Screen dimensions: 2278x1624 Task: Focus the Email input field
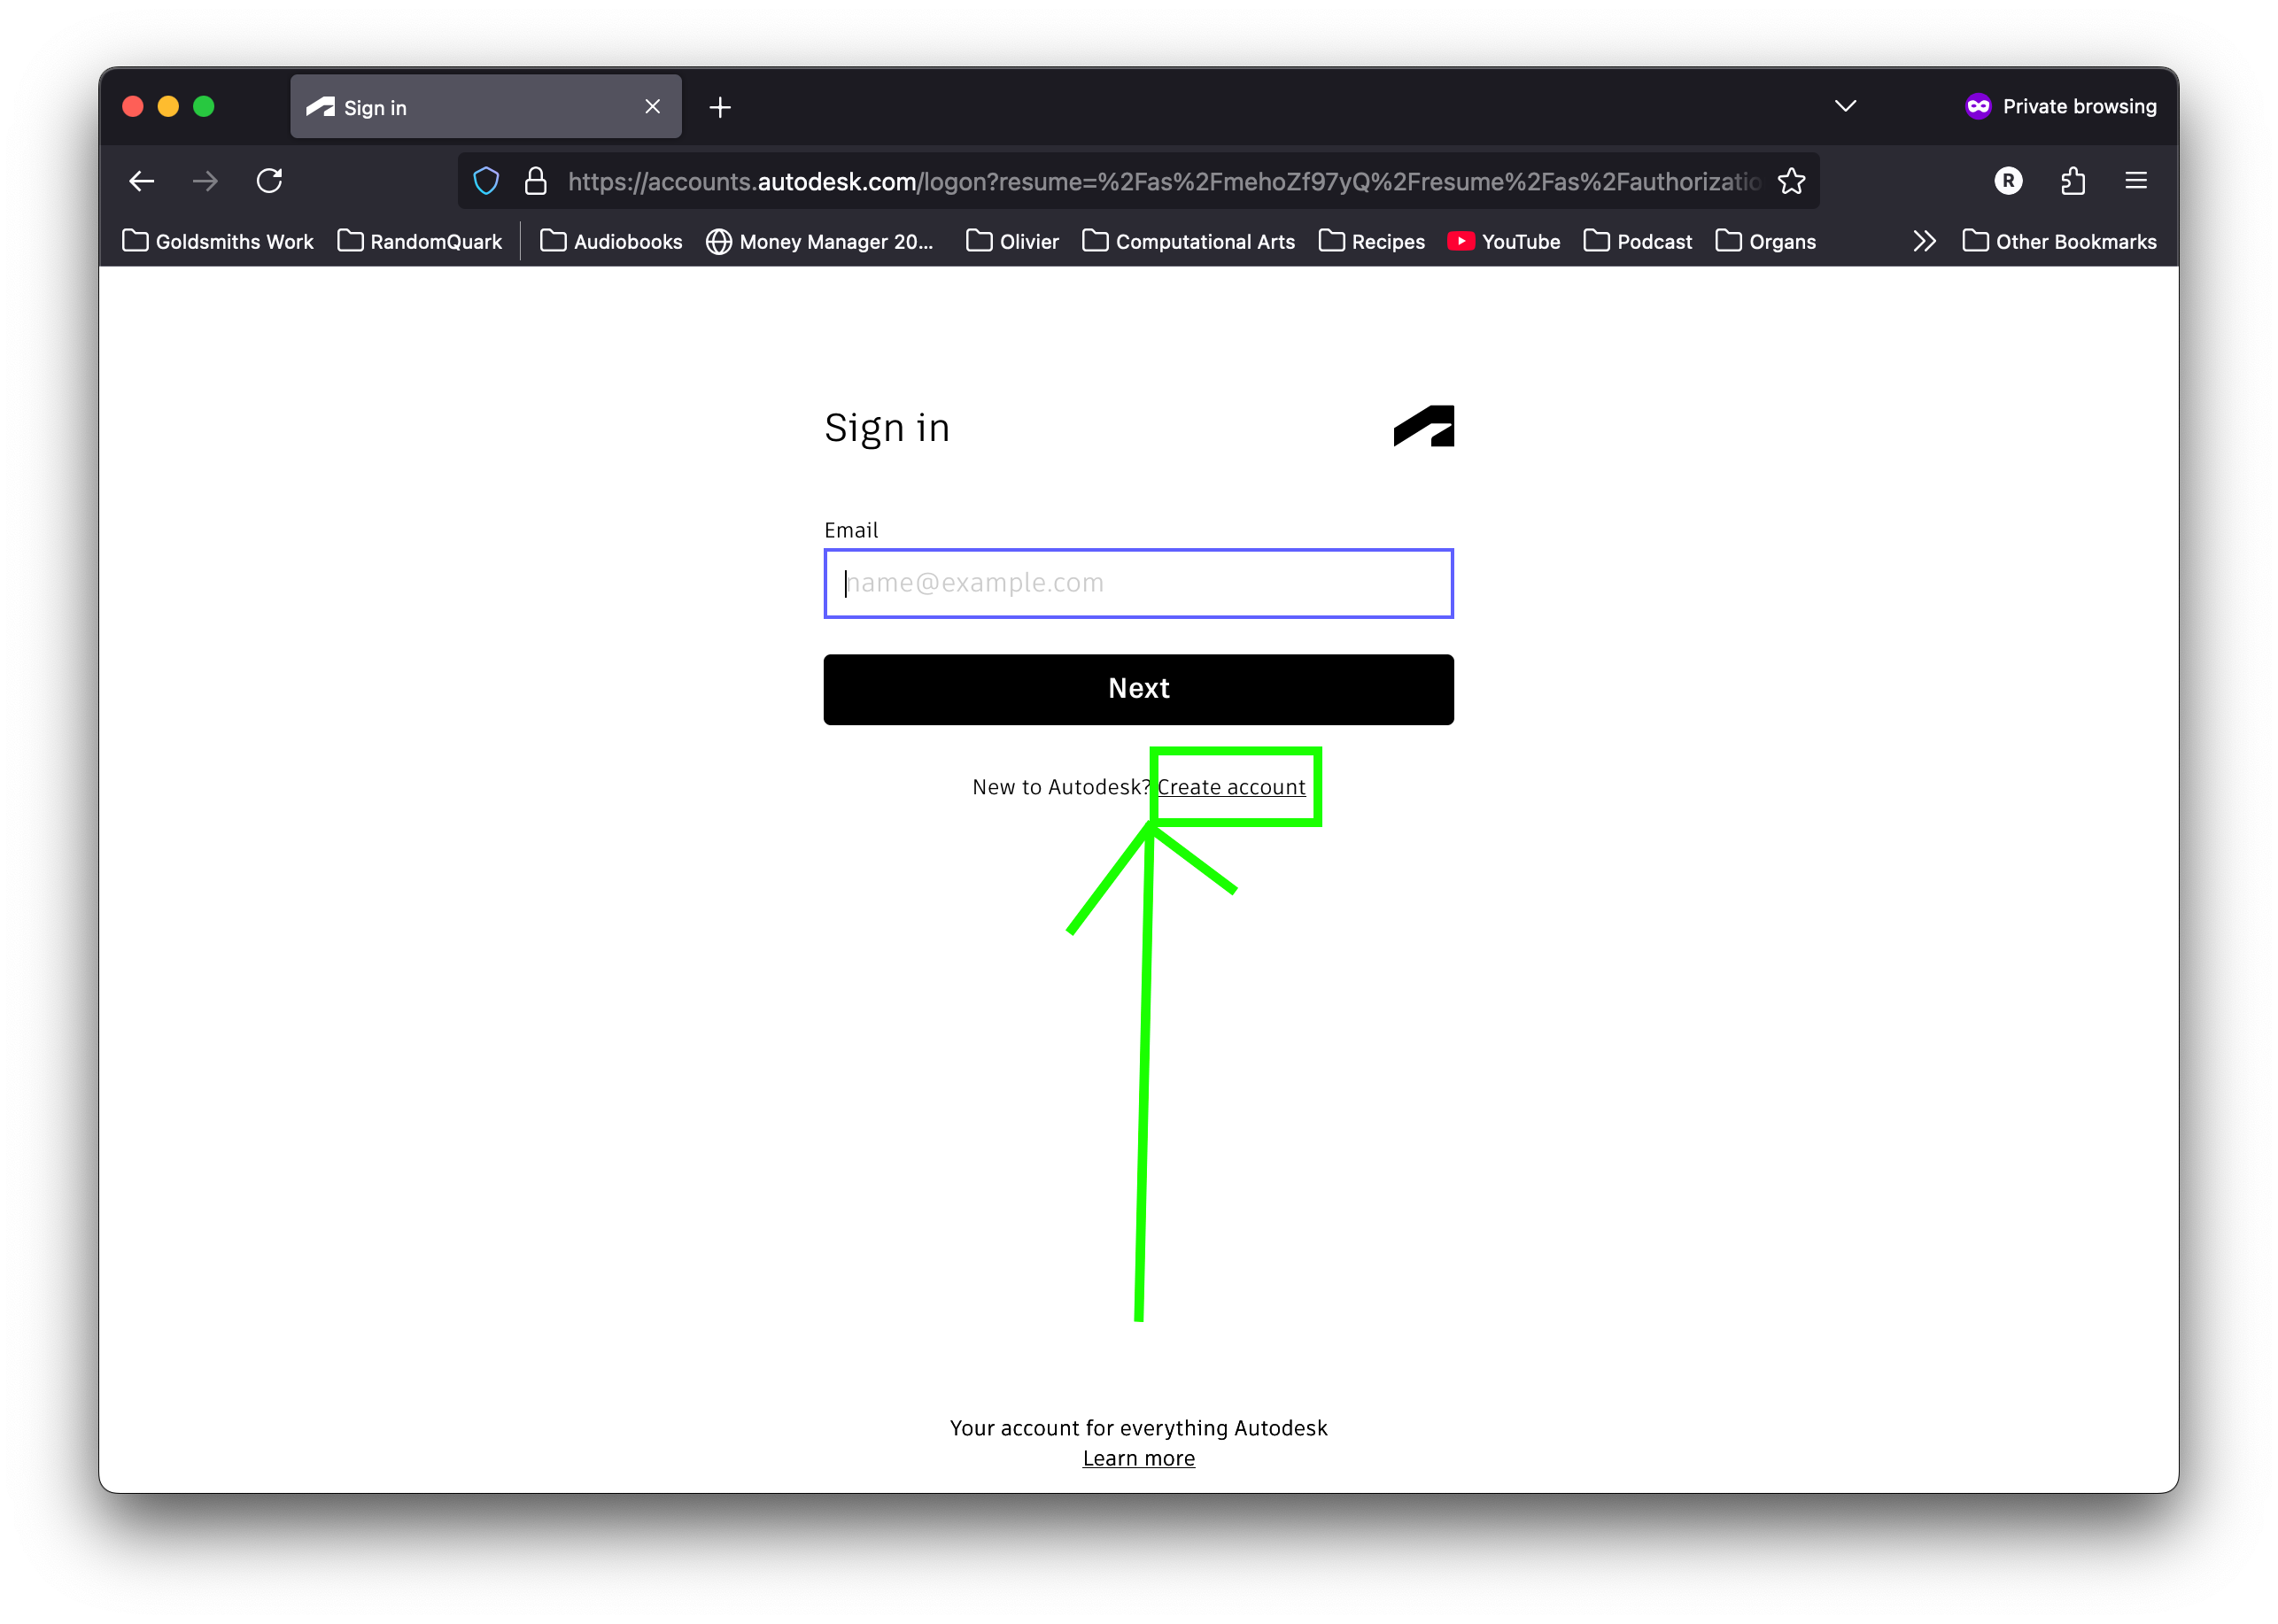pyautogui.click(x=1138, y=583)
